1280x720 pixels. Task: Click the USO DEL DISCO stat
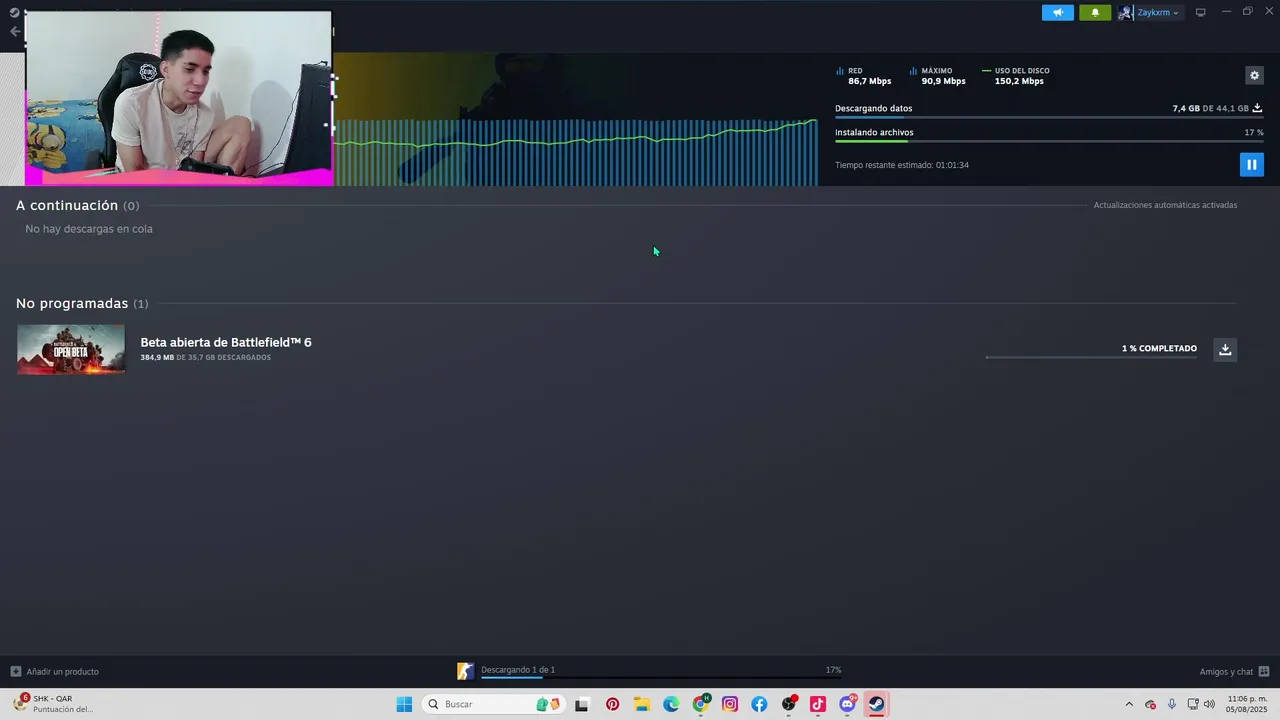(x=1016, y=76)
